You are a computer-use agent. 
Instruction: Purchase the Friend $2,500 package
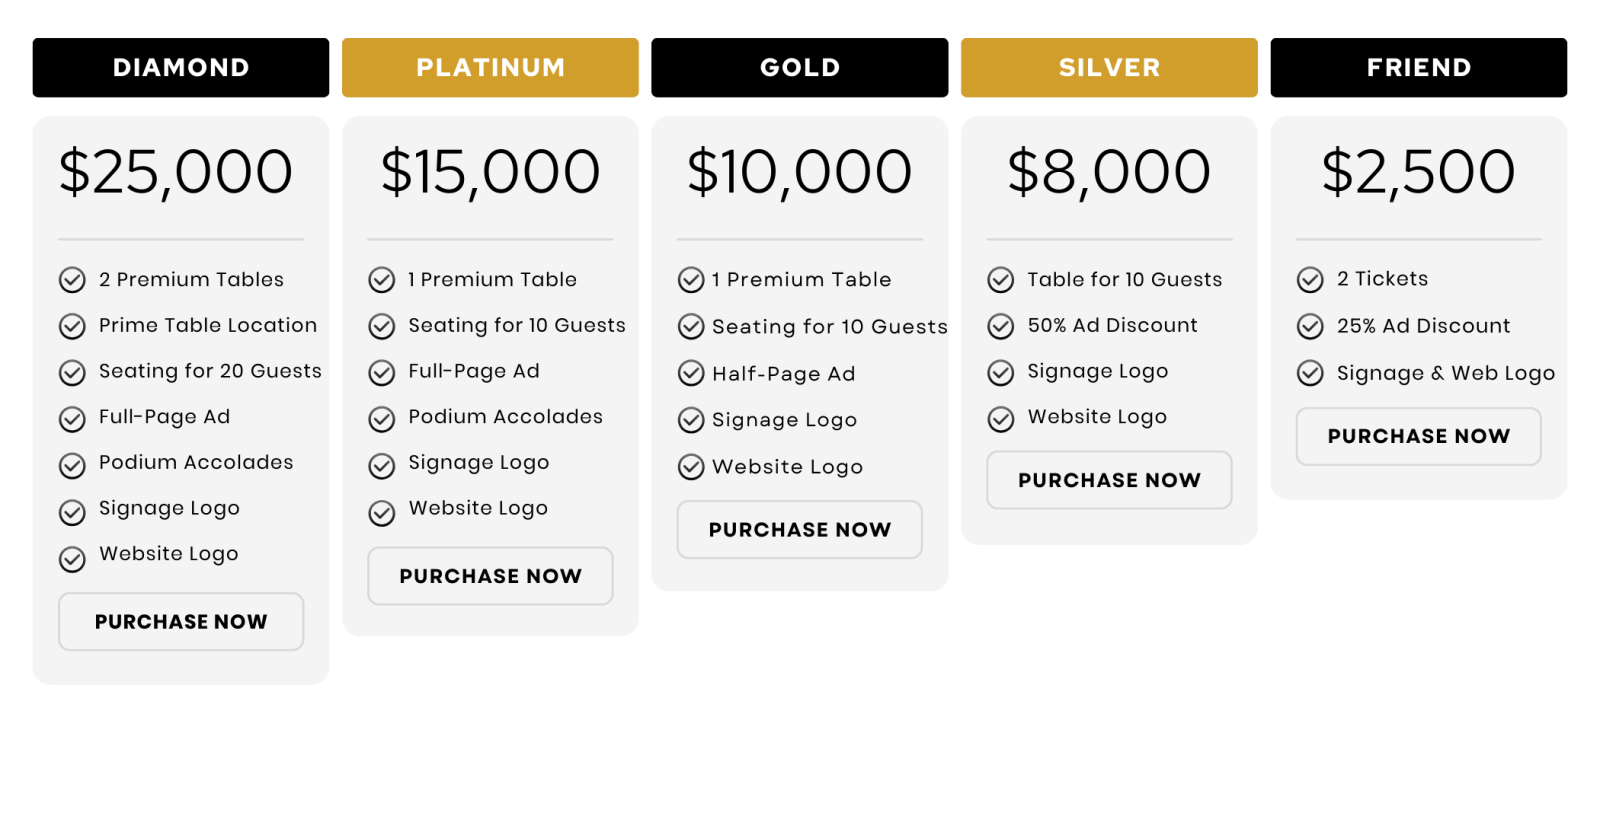pyautogui.click(x=1419, y=436)
